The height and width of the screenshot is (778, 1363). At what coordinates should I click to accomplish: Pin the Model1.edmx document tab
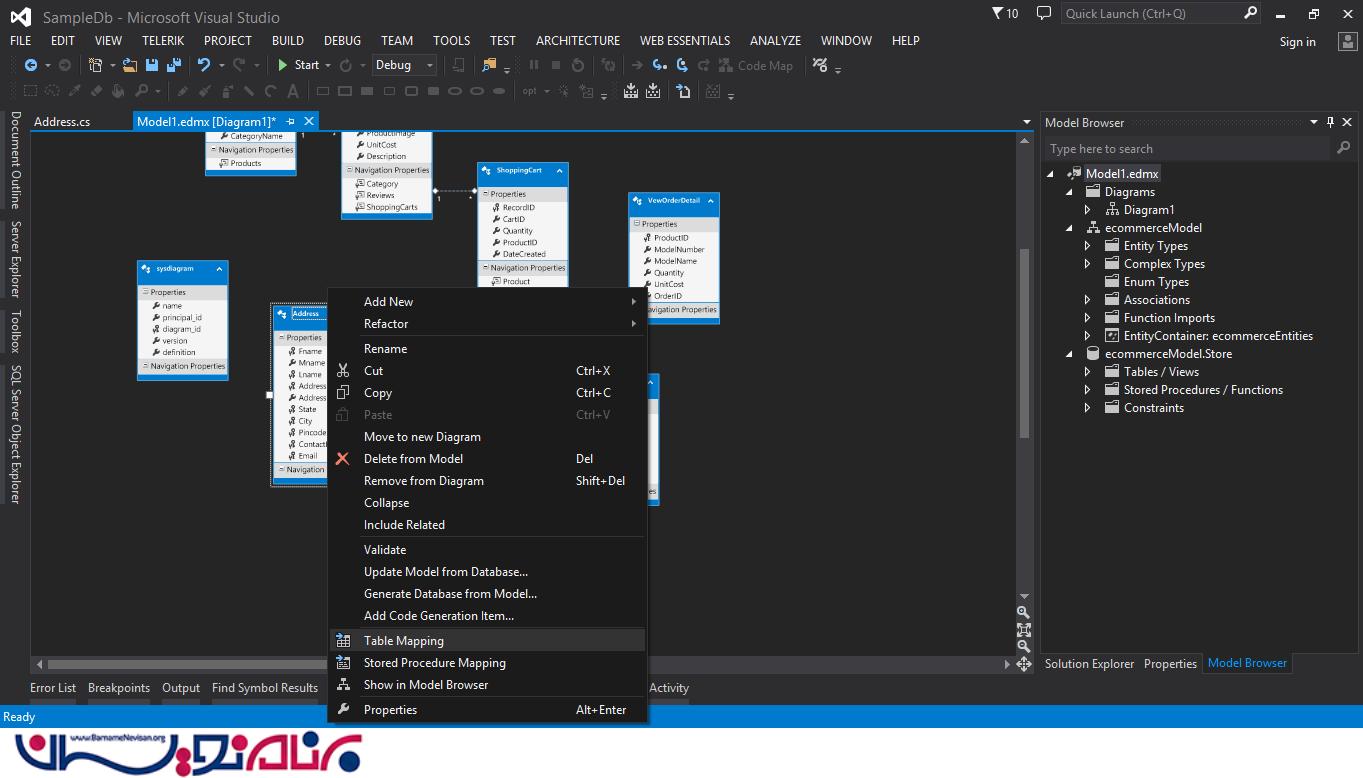point(291,121)
